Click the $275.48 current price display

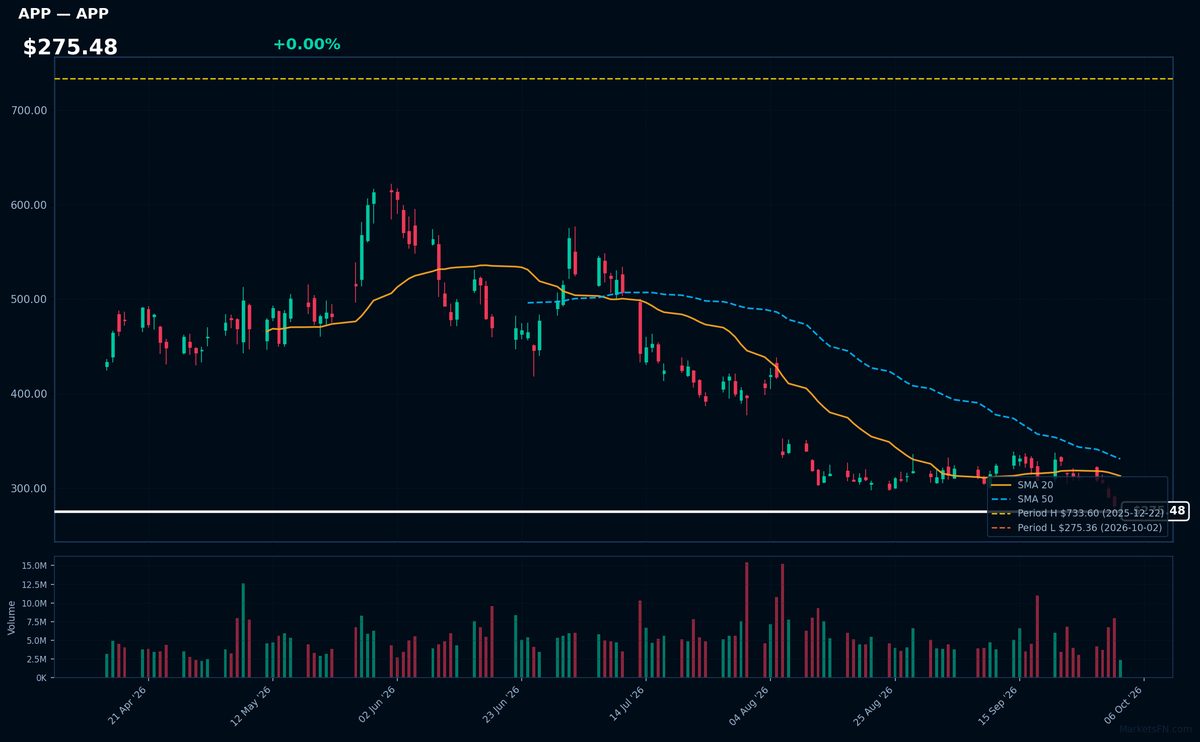point(70,47)
